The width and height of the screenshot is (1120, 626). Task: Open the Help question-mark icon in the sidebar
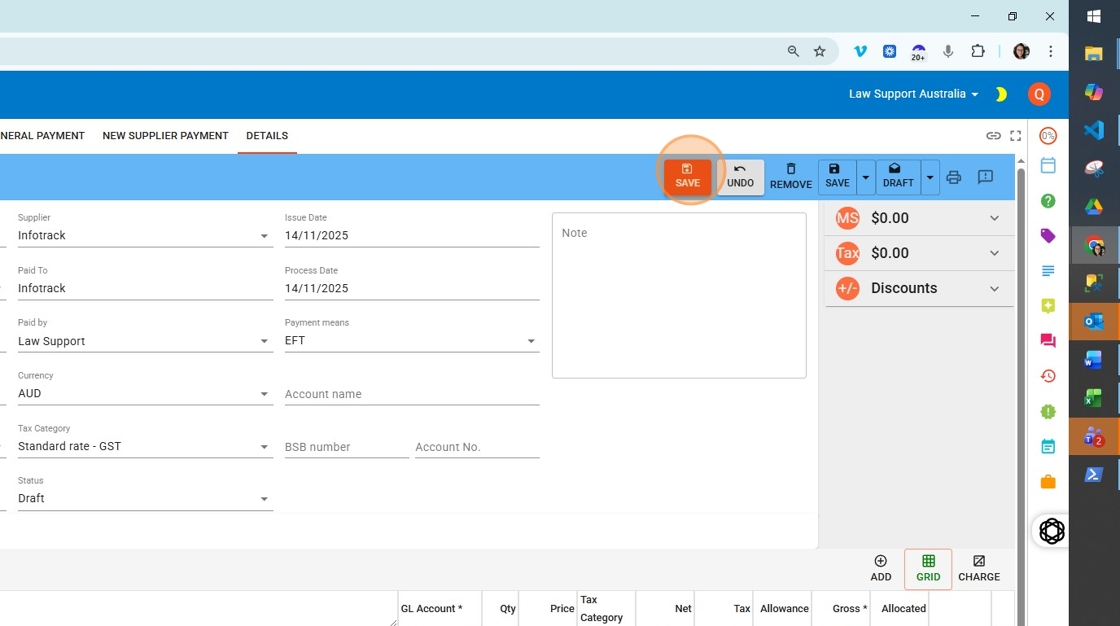pos(1047,201)
